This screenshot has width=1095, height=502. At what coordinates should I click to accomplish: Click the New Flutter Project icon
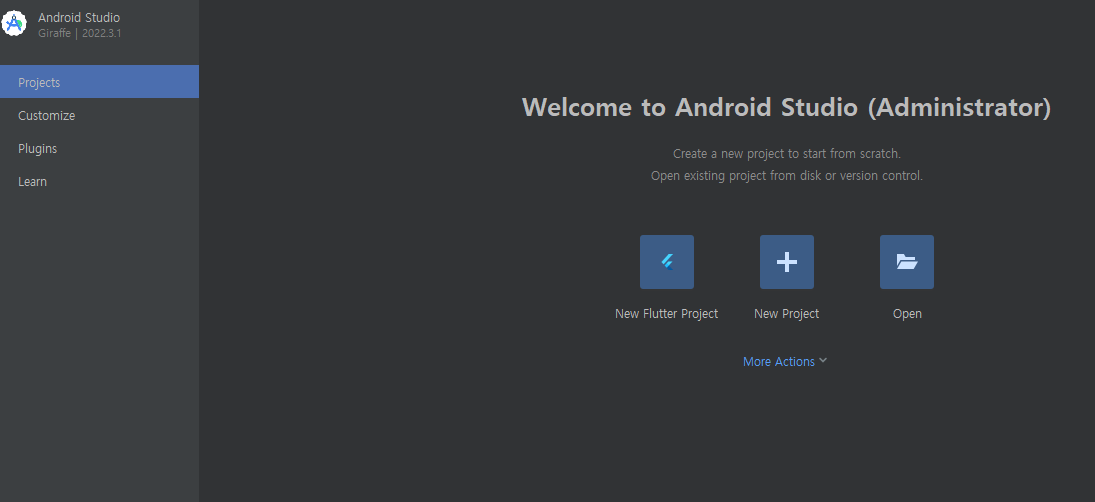tap(667, 262)
